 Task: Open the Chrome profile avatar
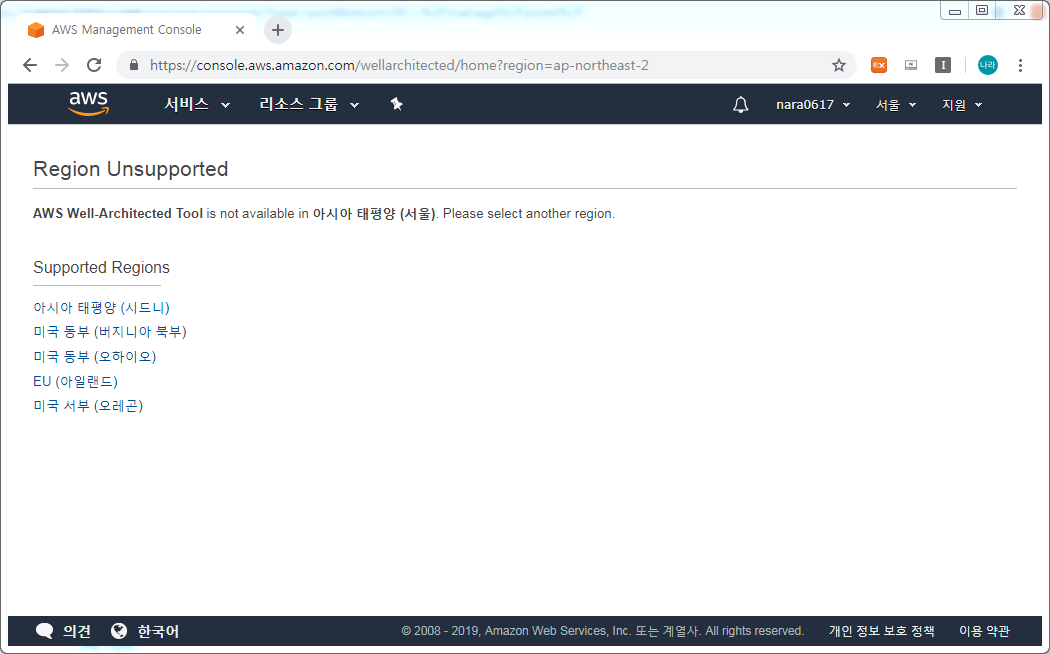click(988, 65)
